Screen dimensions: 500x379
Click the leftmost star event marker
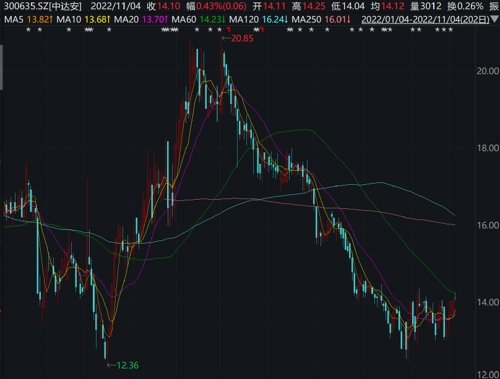pos(29,30)
